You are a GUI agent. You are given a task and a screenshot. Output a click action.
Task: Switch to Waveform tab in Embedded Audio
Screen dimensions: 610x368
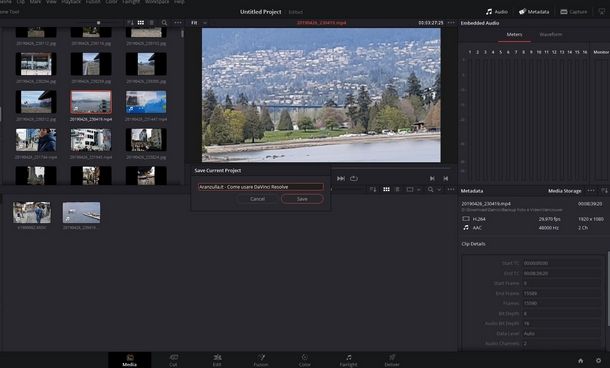coord(550,35)
